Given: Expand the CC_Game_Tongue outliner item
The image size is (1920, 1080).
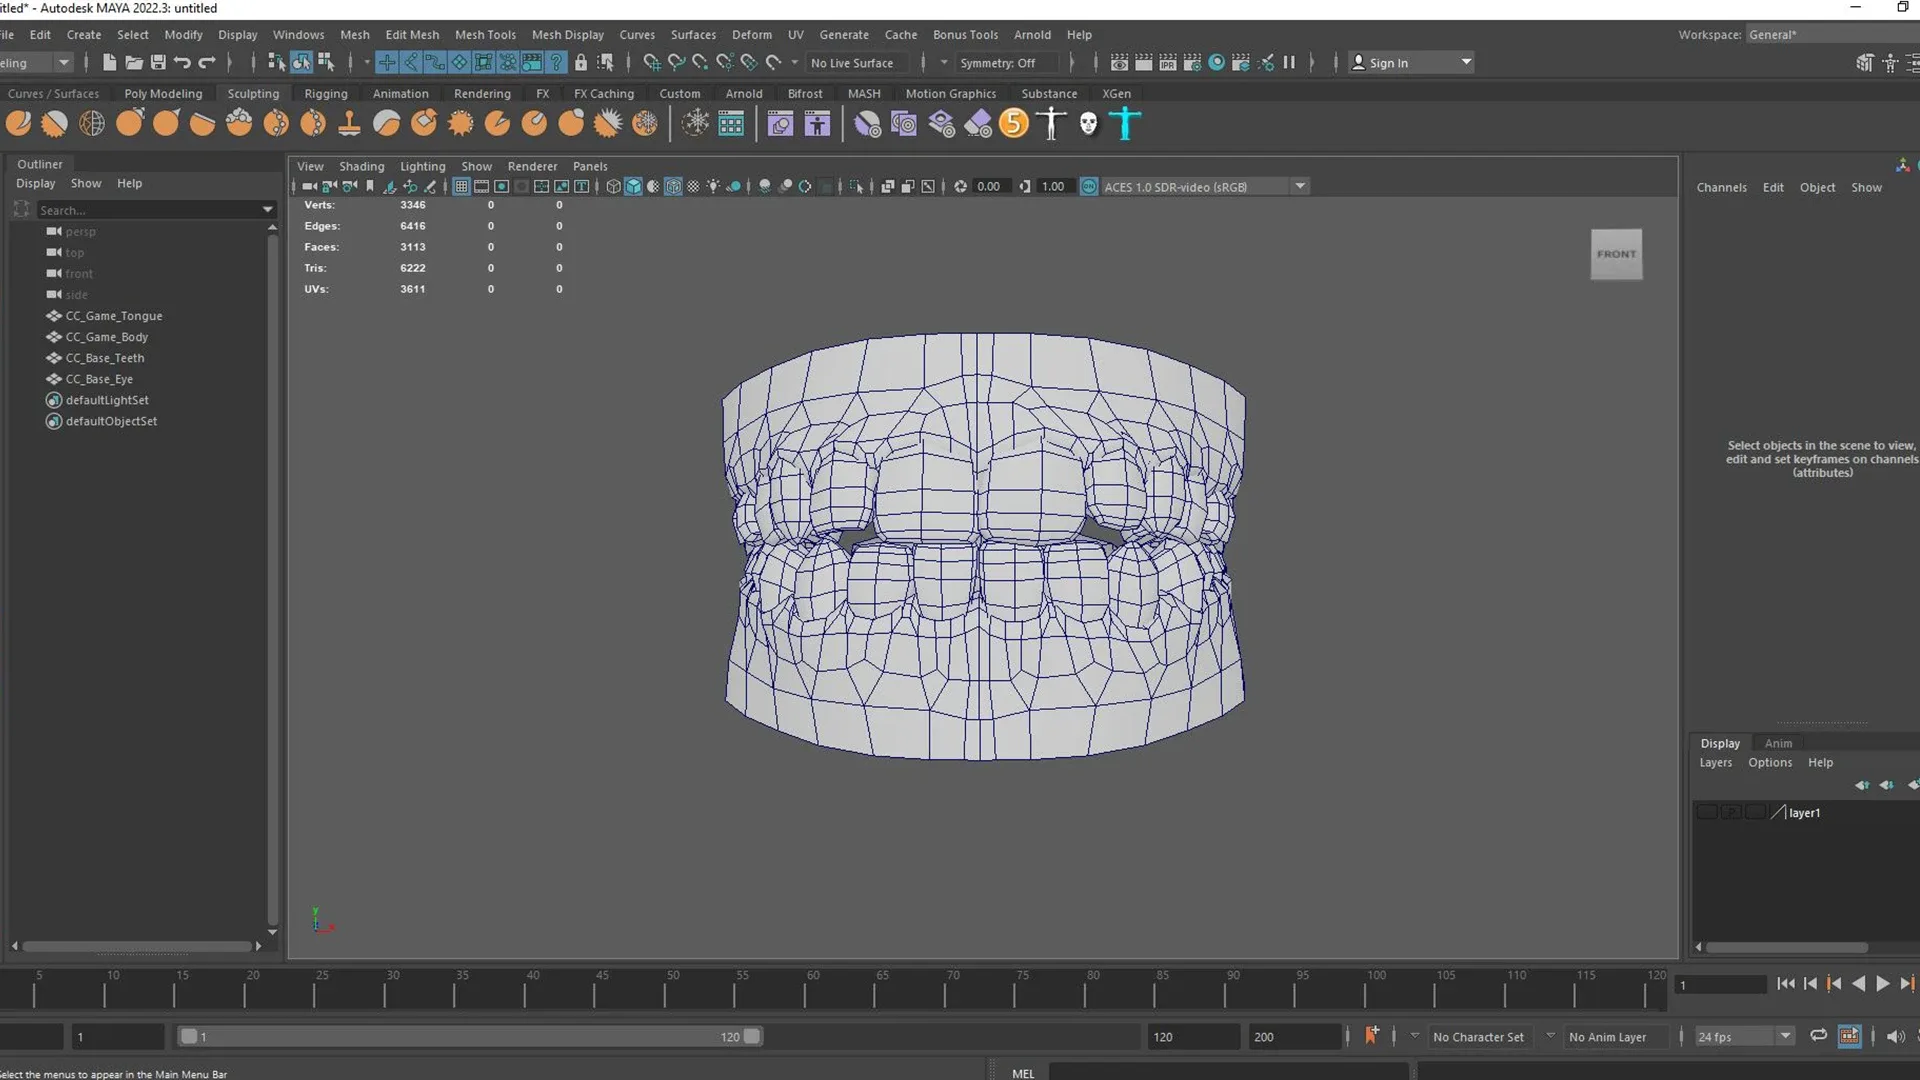Looking at the screenshot, I should point(29,315).
